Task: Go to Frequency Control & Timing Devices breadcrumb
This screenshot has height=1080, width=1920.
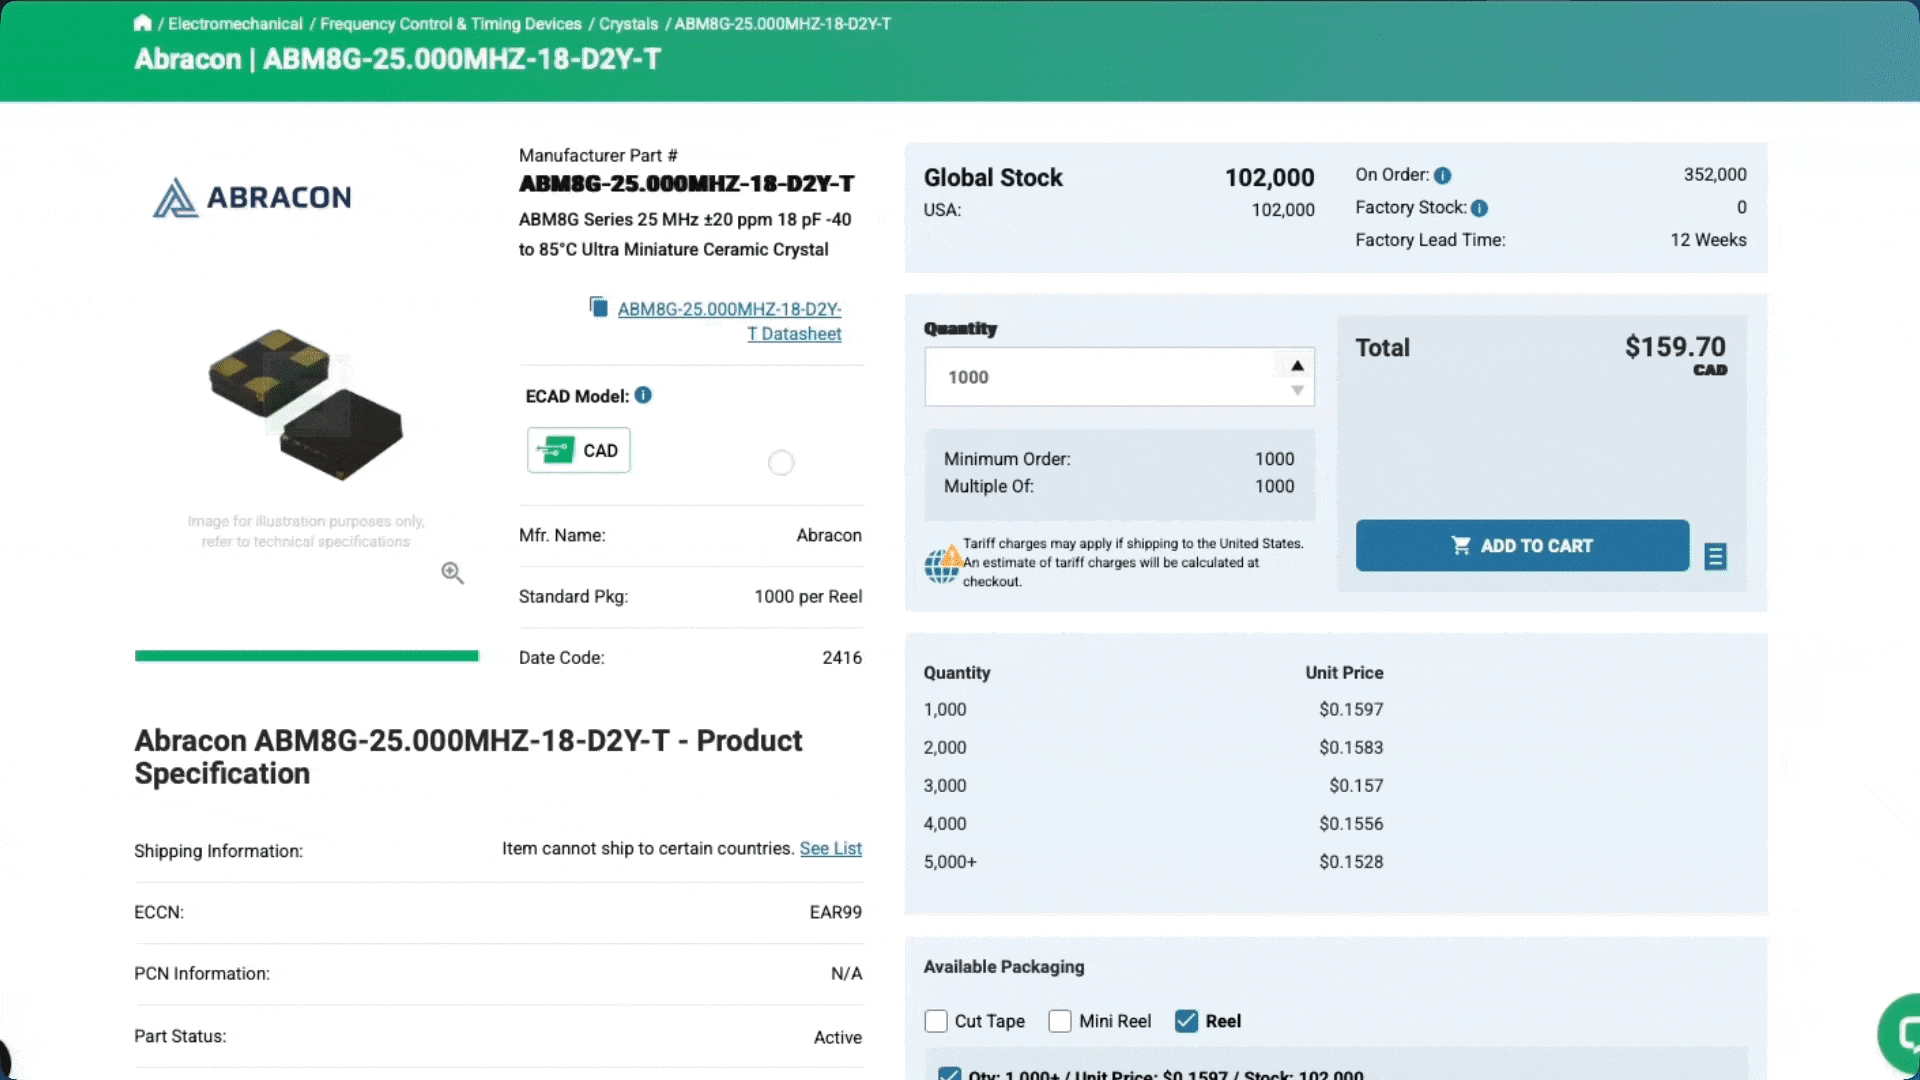Action: point(450,24)
